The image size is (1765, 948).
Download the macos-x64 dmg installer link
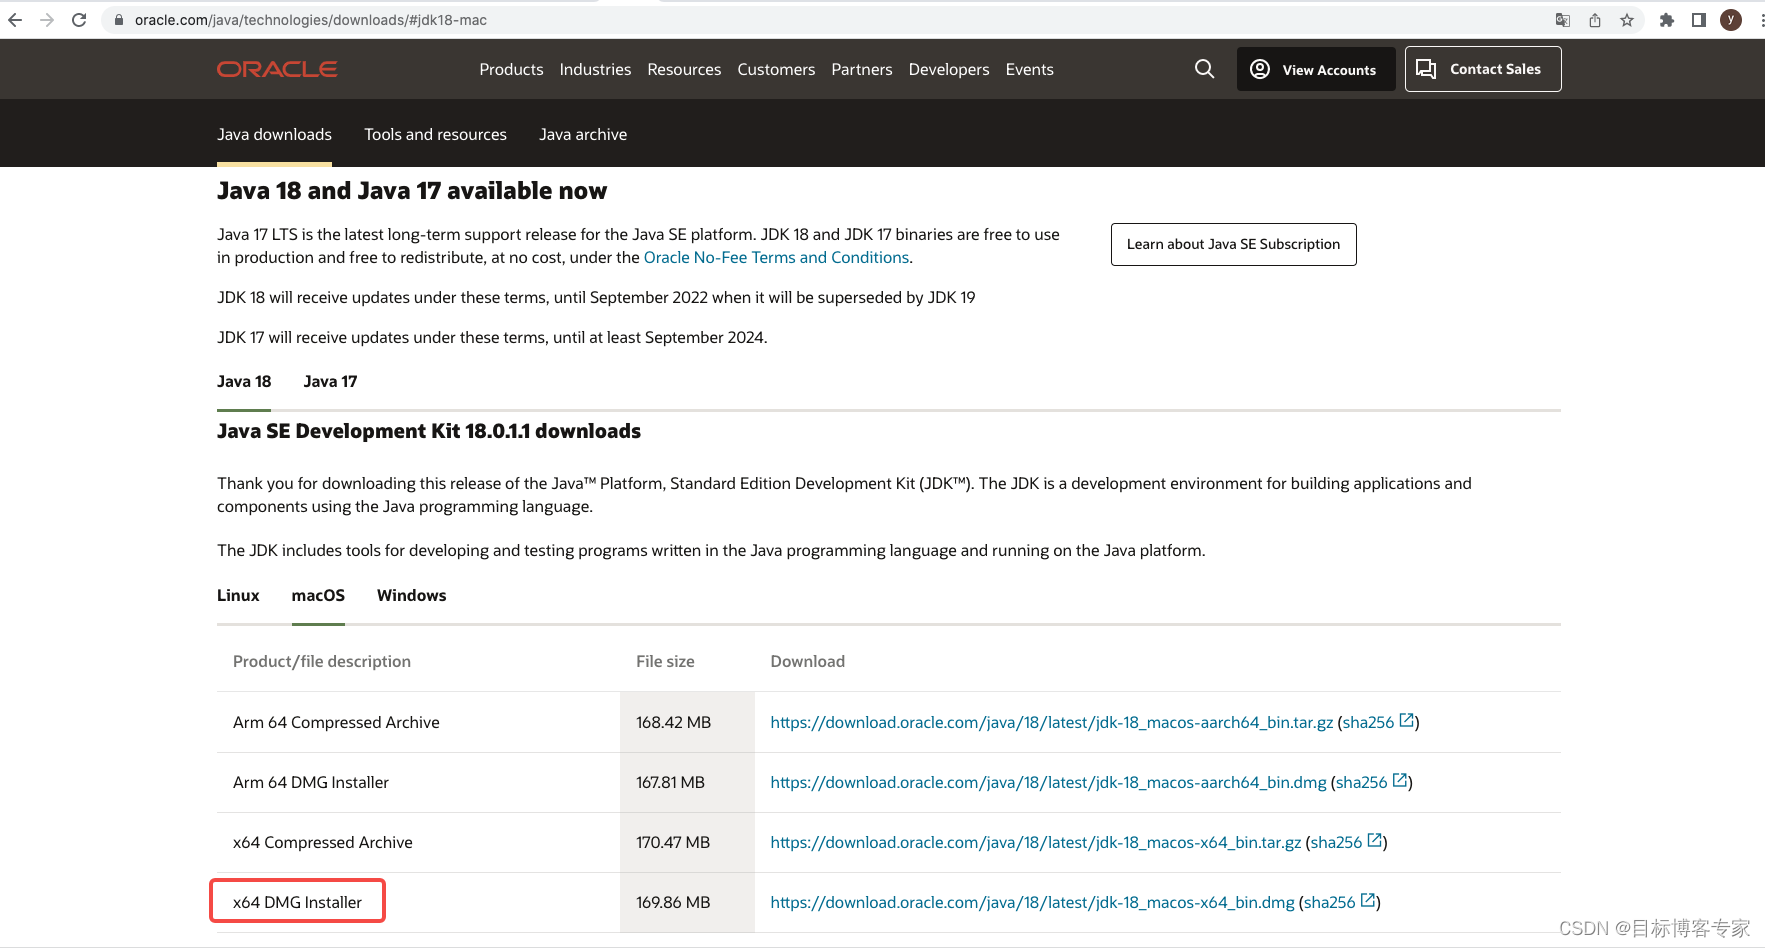1032,902
